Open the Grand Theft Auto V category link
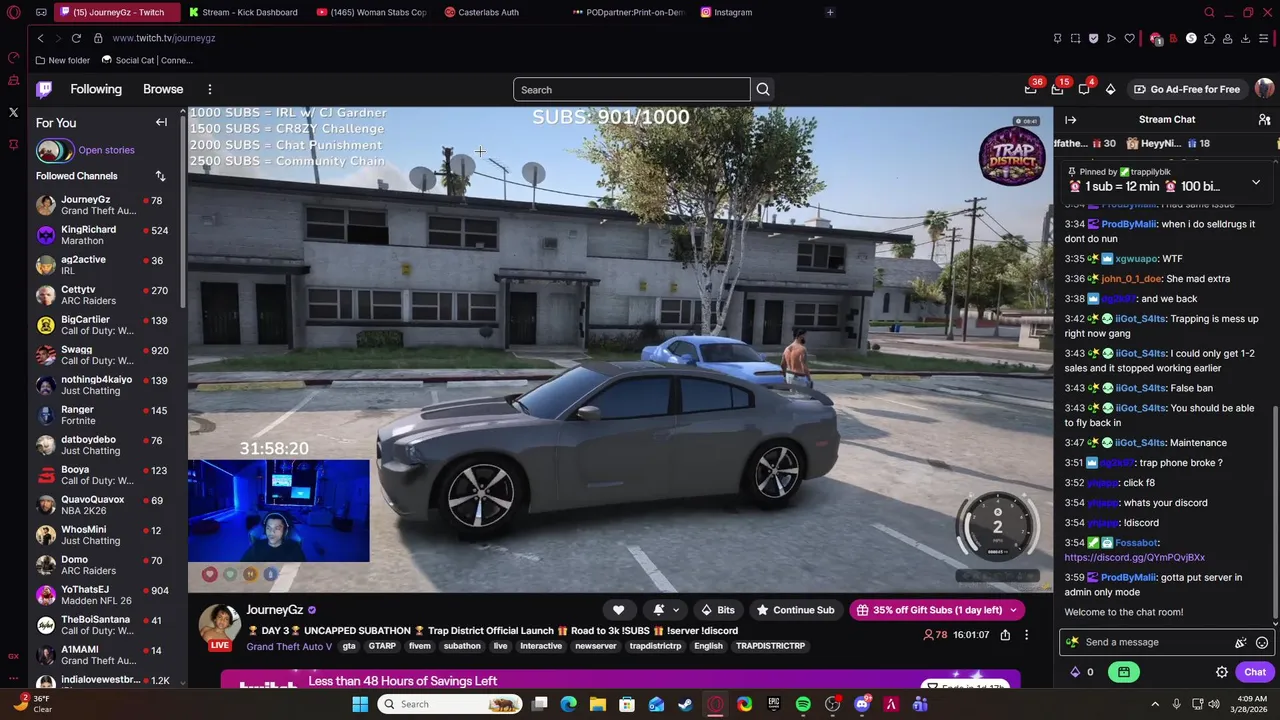The width and height of the screenshot is (1280, 720). point(289,647)
